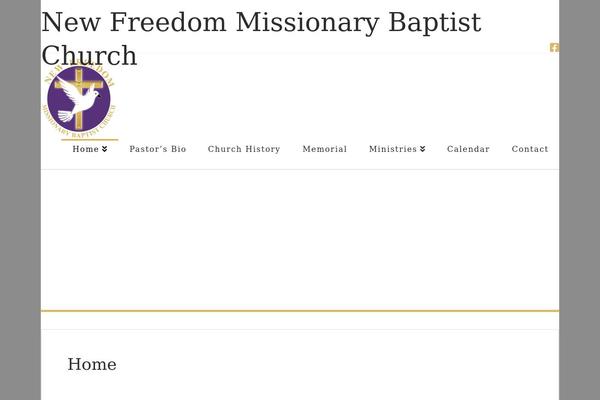
Task: Click the long gold divider line
Action: [x=300, y=311]
